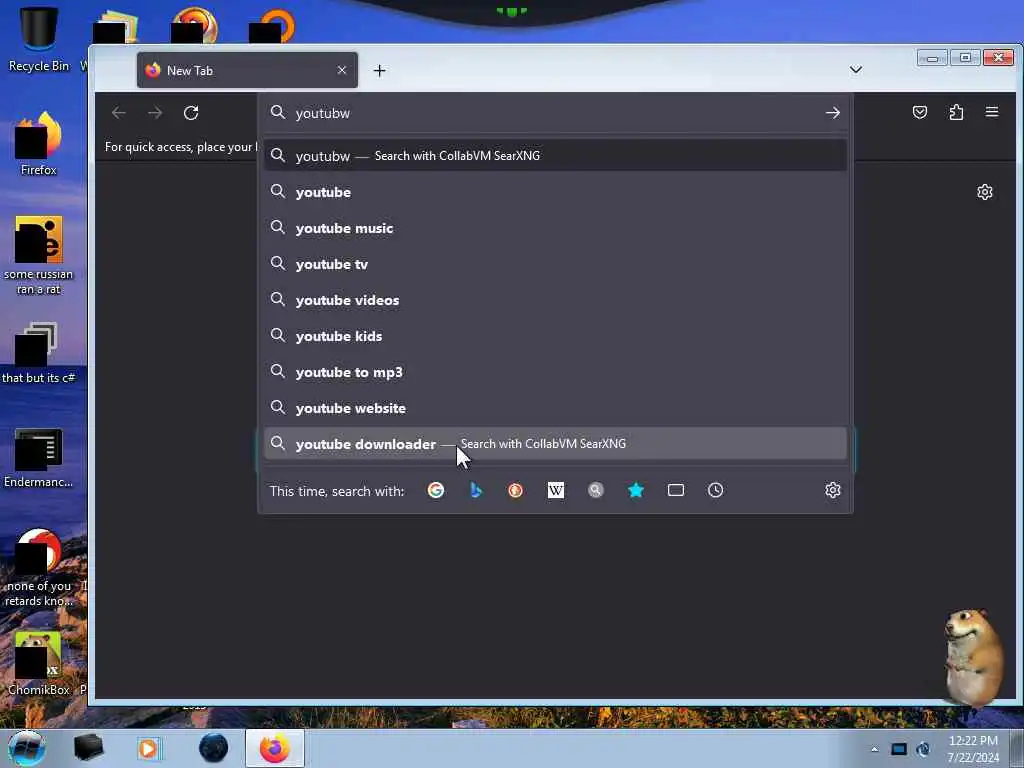The image size is (1024, 768).
Task: Select 'some russian ran a rat' desktop icon
Action: click(x=39, y=255)
